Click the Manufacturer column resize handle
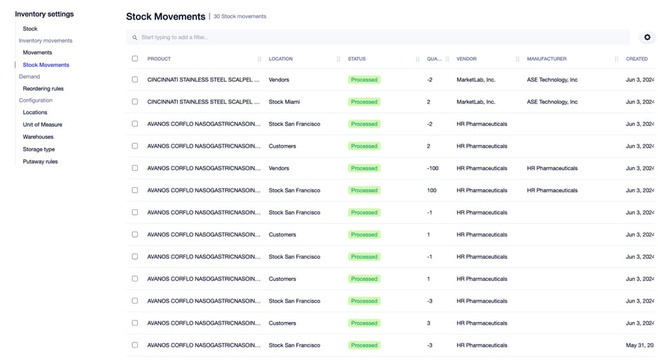 click(616, 59)
